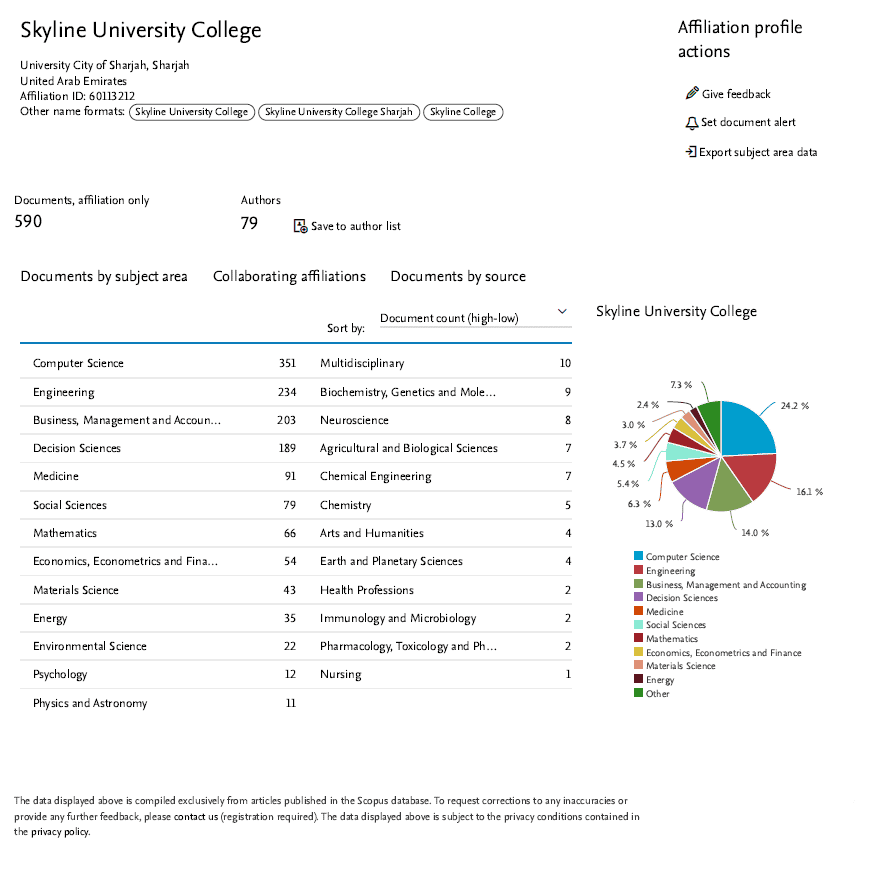Screen dimensions: 881x880
Task: Click the Give feedback pencil icon
Action: 692,93
